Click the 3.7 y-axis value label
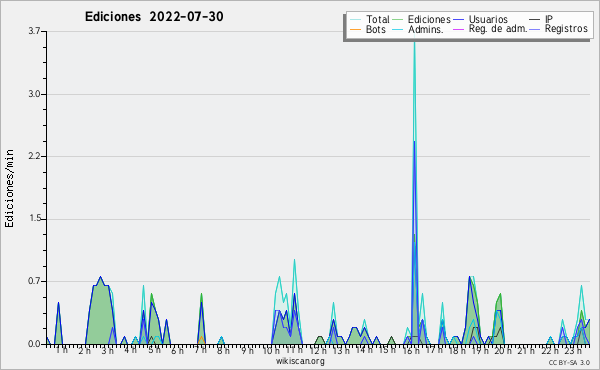The height and width of the screenshot is (370, 600). (34, 31)
